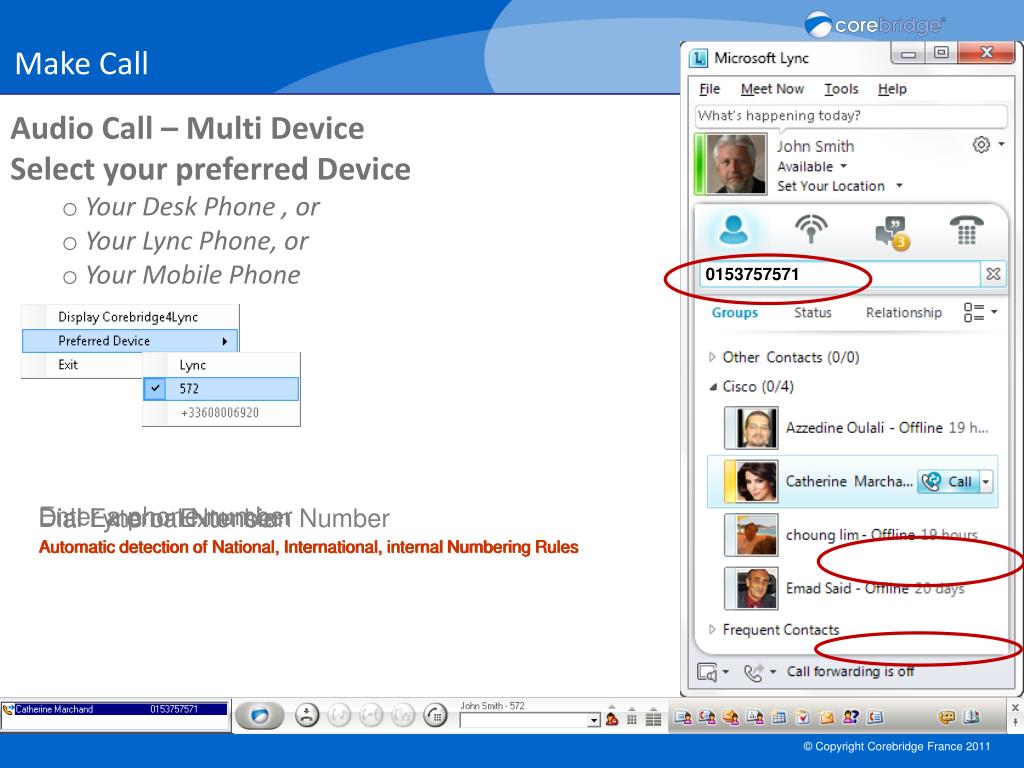
Task: Open the call forwarding options dropdown
Action: [760, 672]
